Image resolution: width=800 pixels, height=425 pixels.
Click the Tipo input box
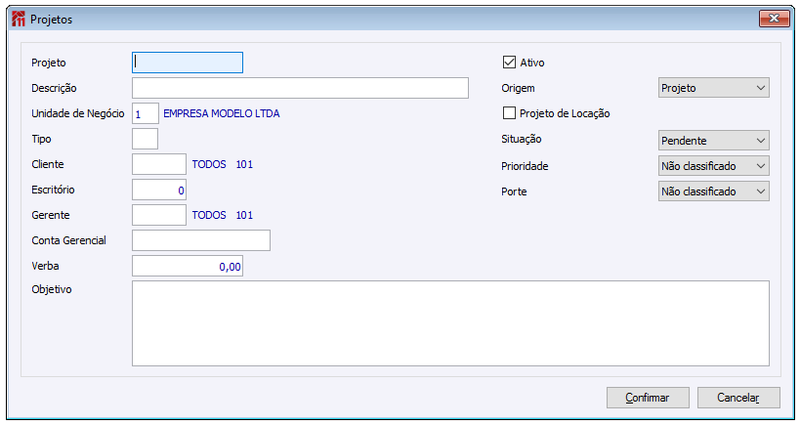click(145, 139)
